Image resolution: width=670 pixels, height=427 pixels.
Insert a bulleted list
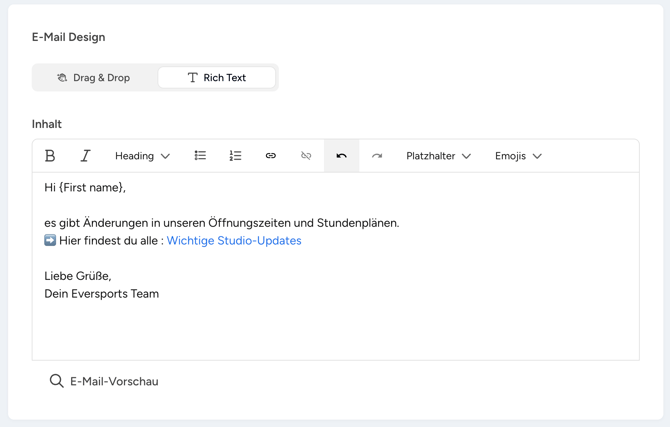(x=200, y=156)
